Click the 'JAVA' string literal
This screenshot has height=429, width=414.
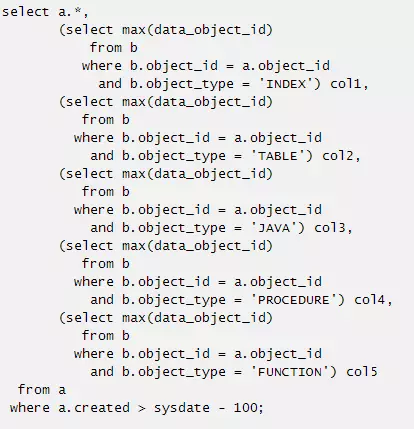pos(274,228)
